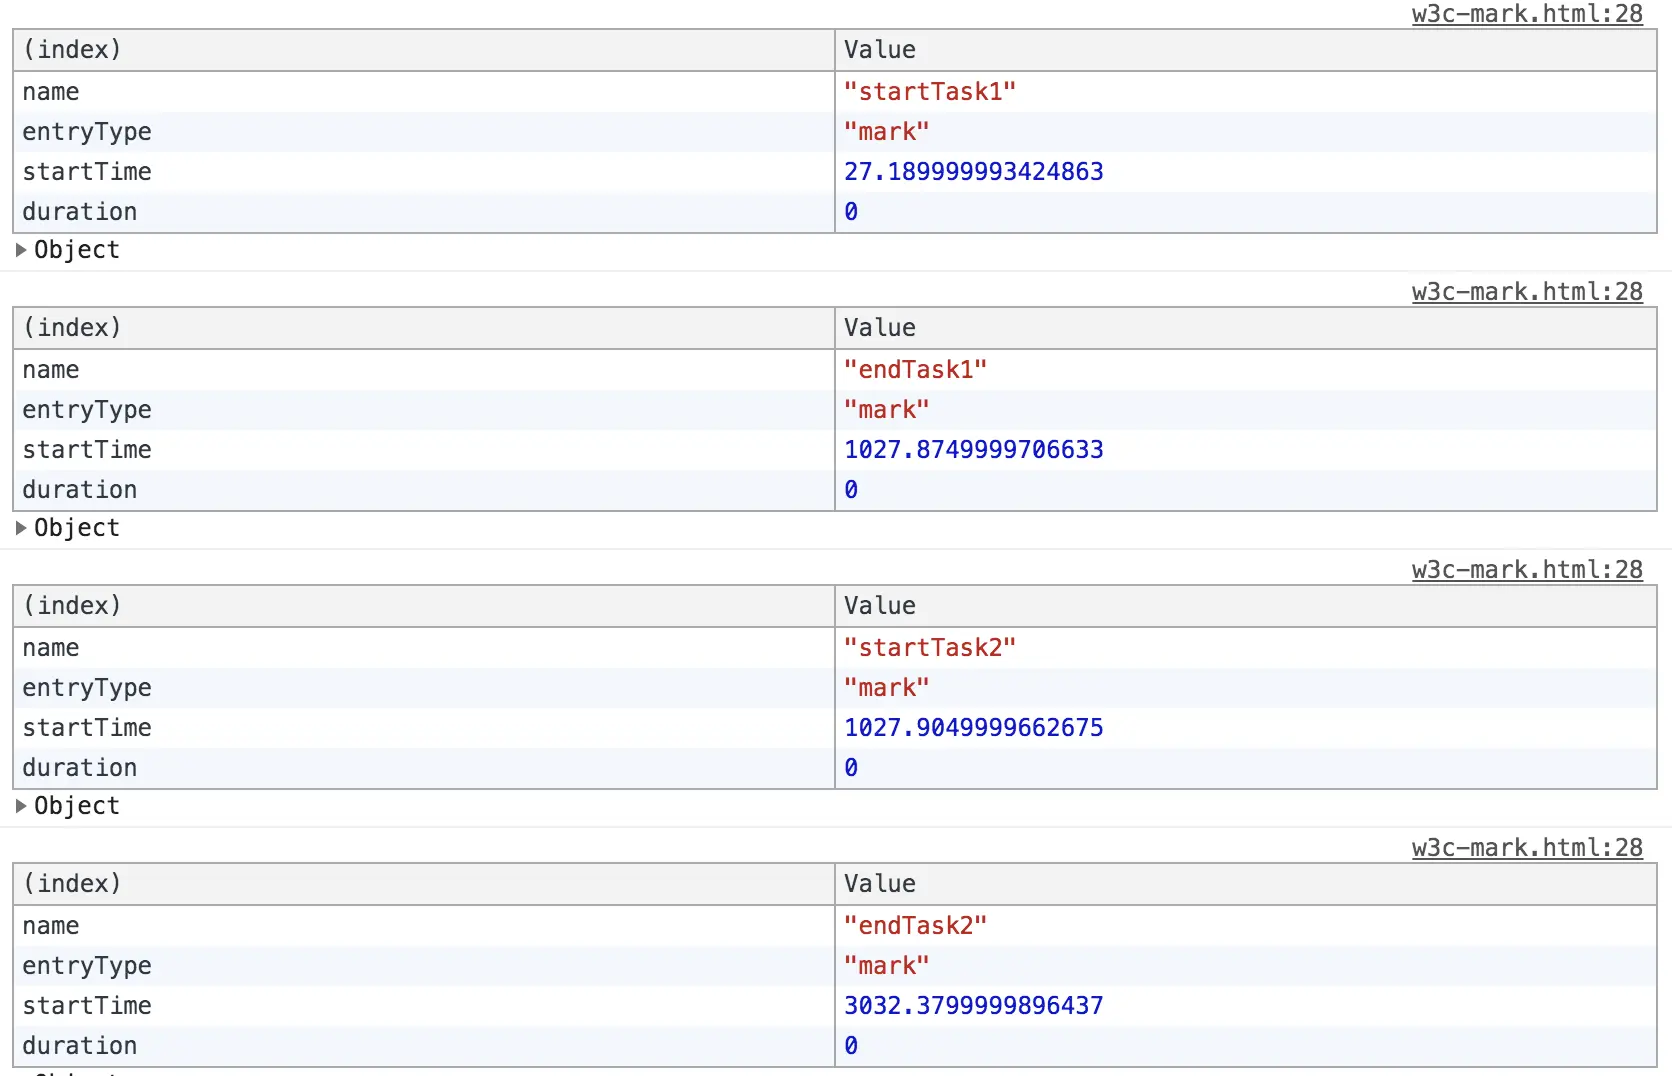Select the startTime value 1027.9049999662675
This screenshot has height=1076, width=1672.
pos(973,728)
